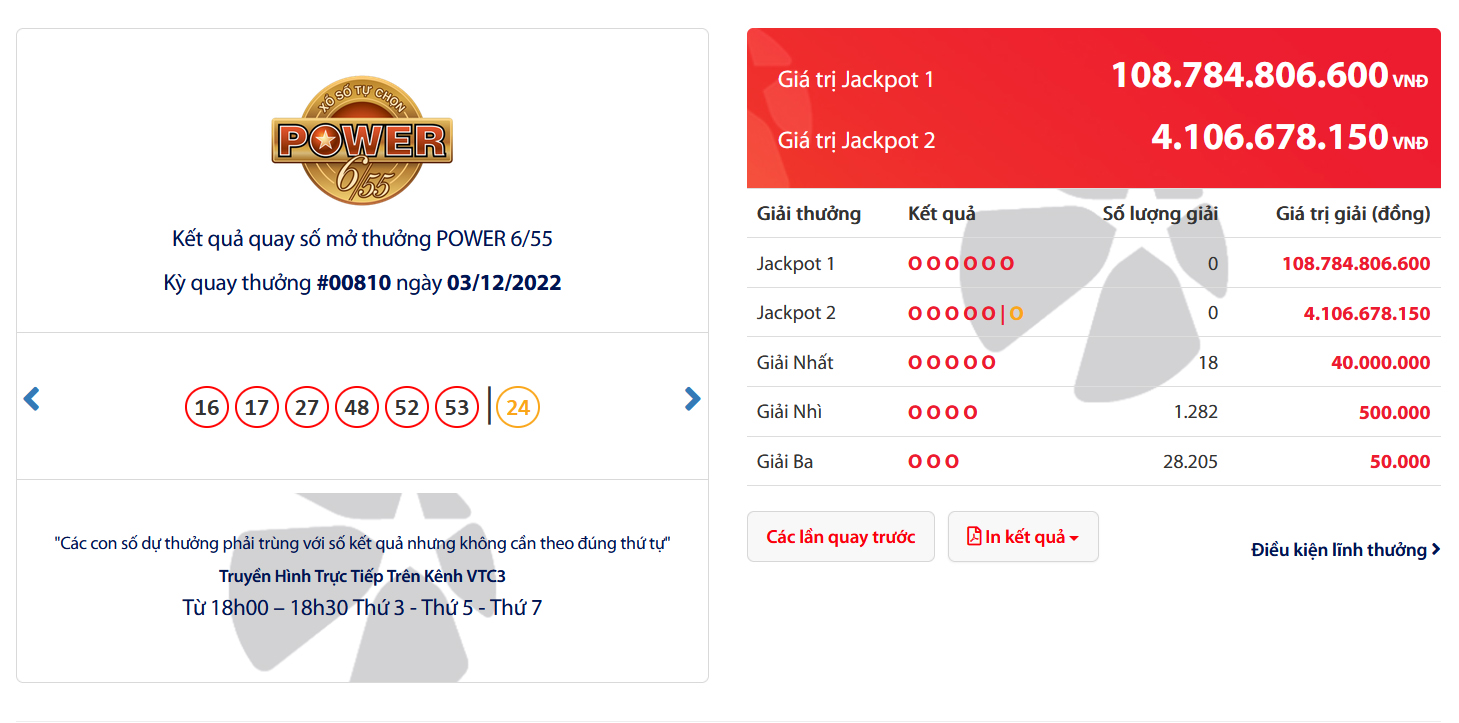The image size is (1459, 723).
Task: Select winning number ball 52
Action: 407,407
